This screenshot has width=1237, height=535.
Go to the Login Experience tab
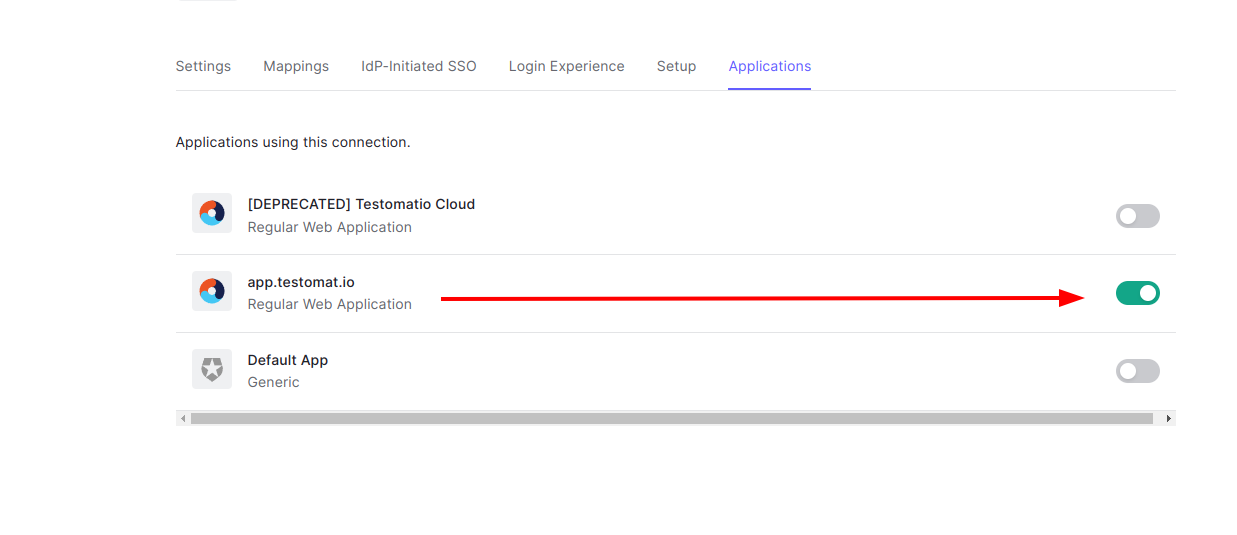pyautogui.click(x=566, y=66)
